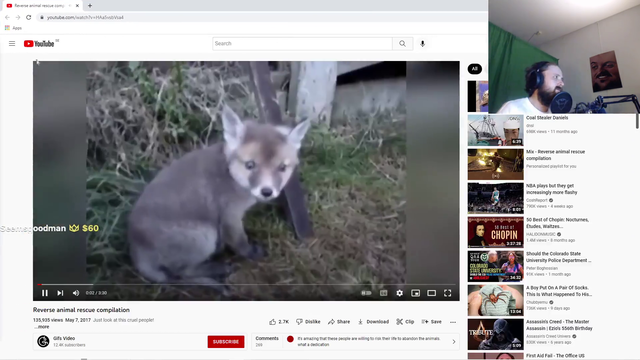Pause the playing video
The height and width of the screenshot is (360, 640).
(x=44, y=293)
